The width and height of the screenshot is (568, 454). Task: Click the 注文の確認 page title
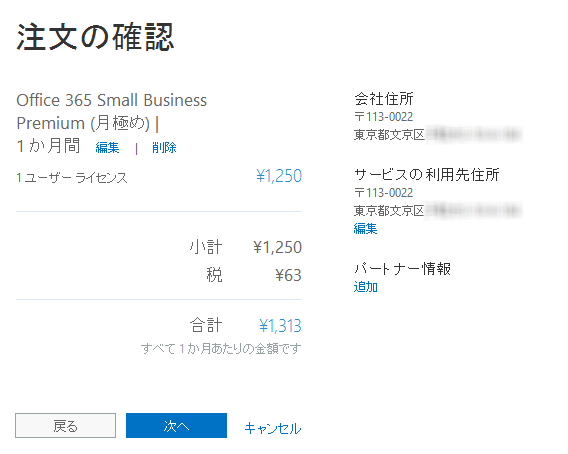coord(95,37)
